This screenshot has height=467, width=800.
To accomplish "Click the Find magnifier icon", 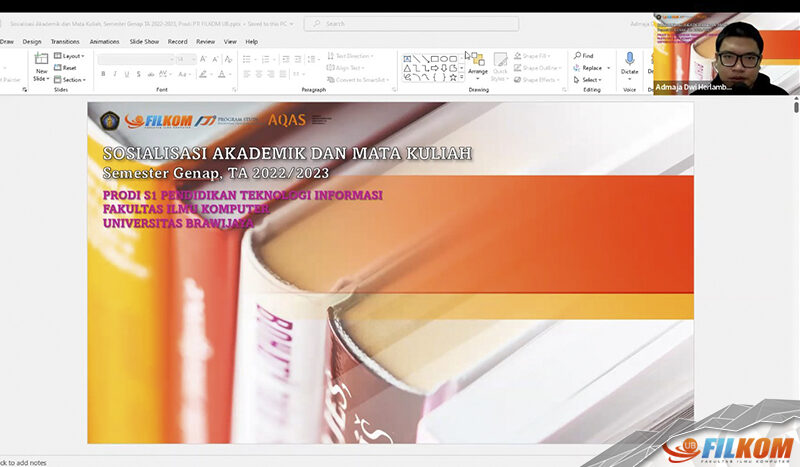I will (577, 56).
